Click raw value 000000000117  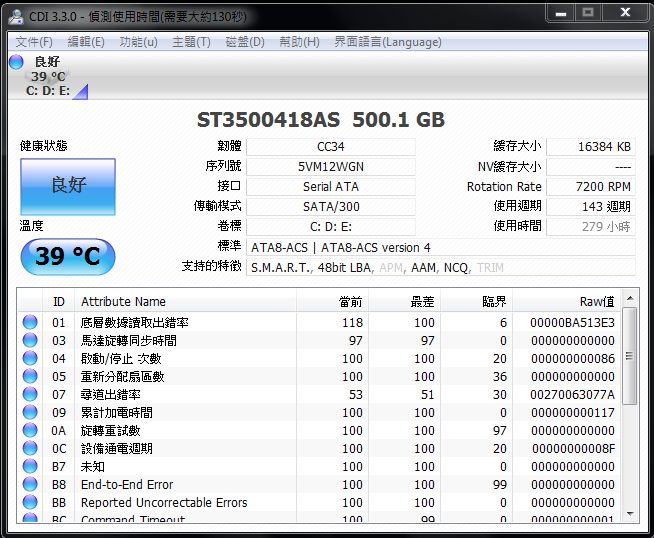coord(573,412)
